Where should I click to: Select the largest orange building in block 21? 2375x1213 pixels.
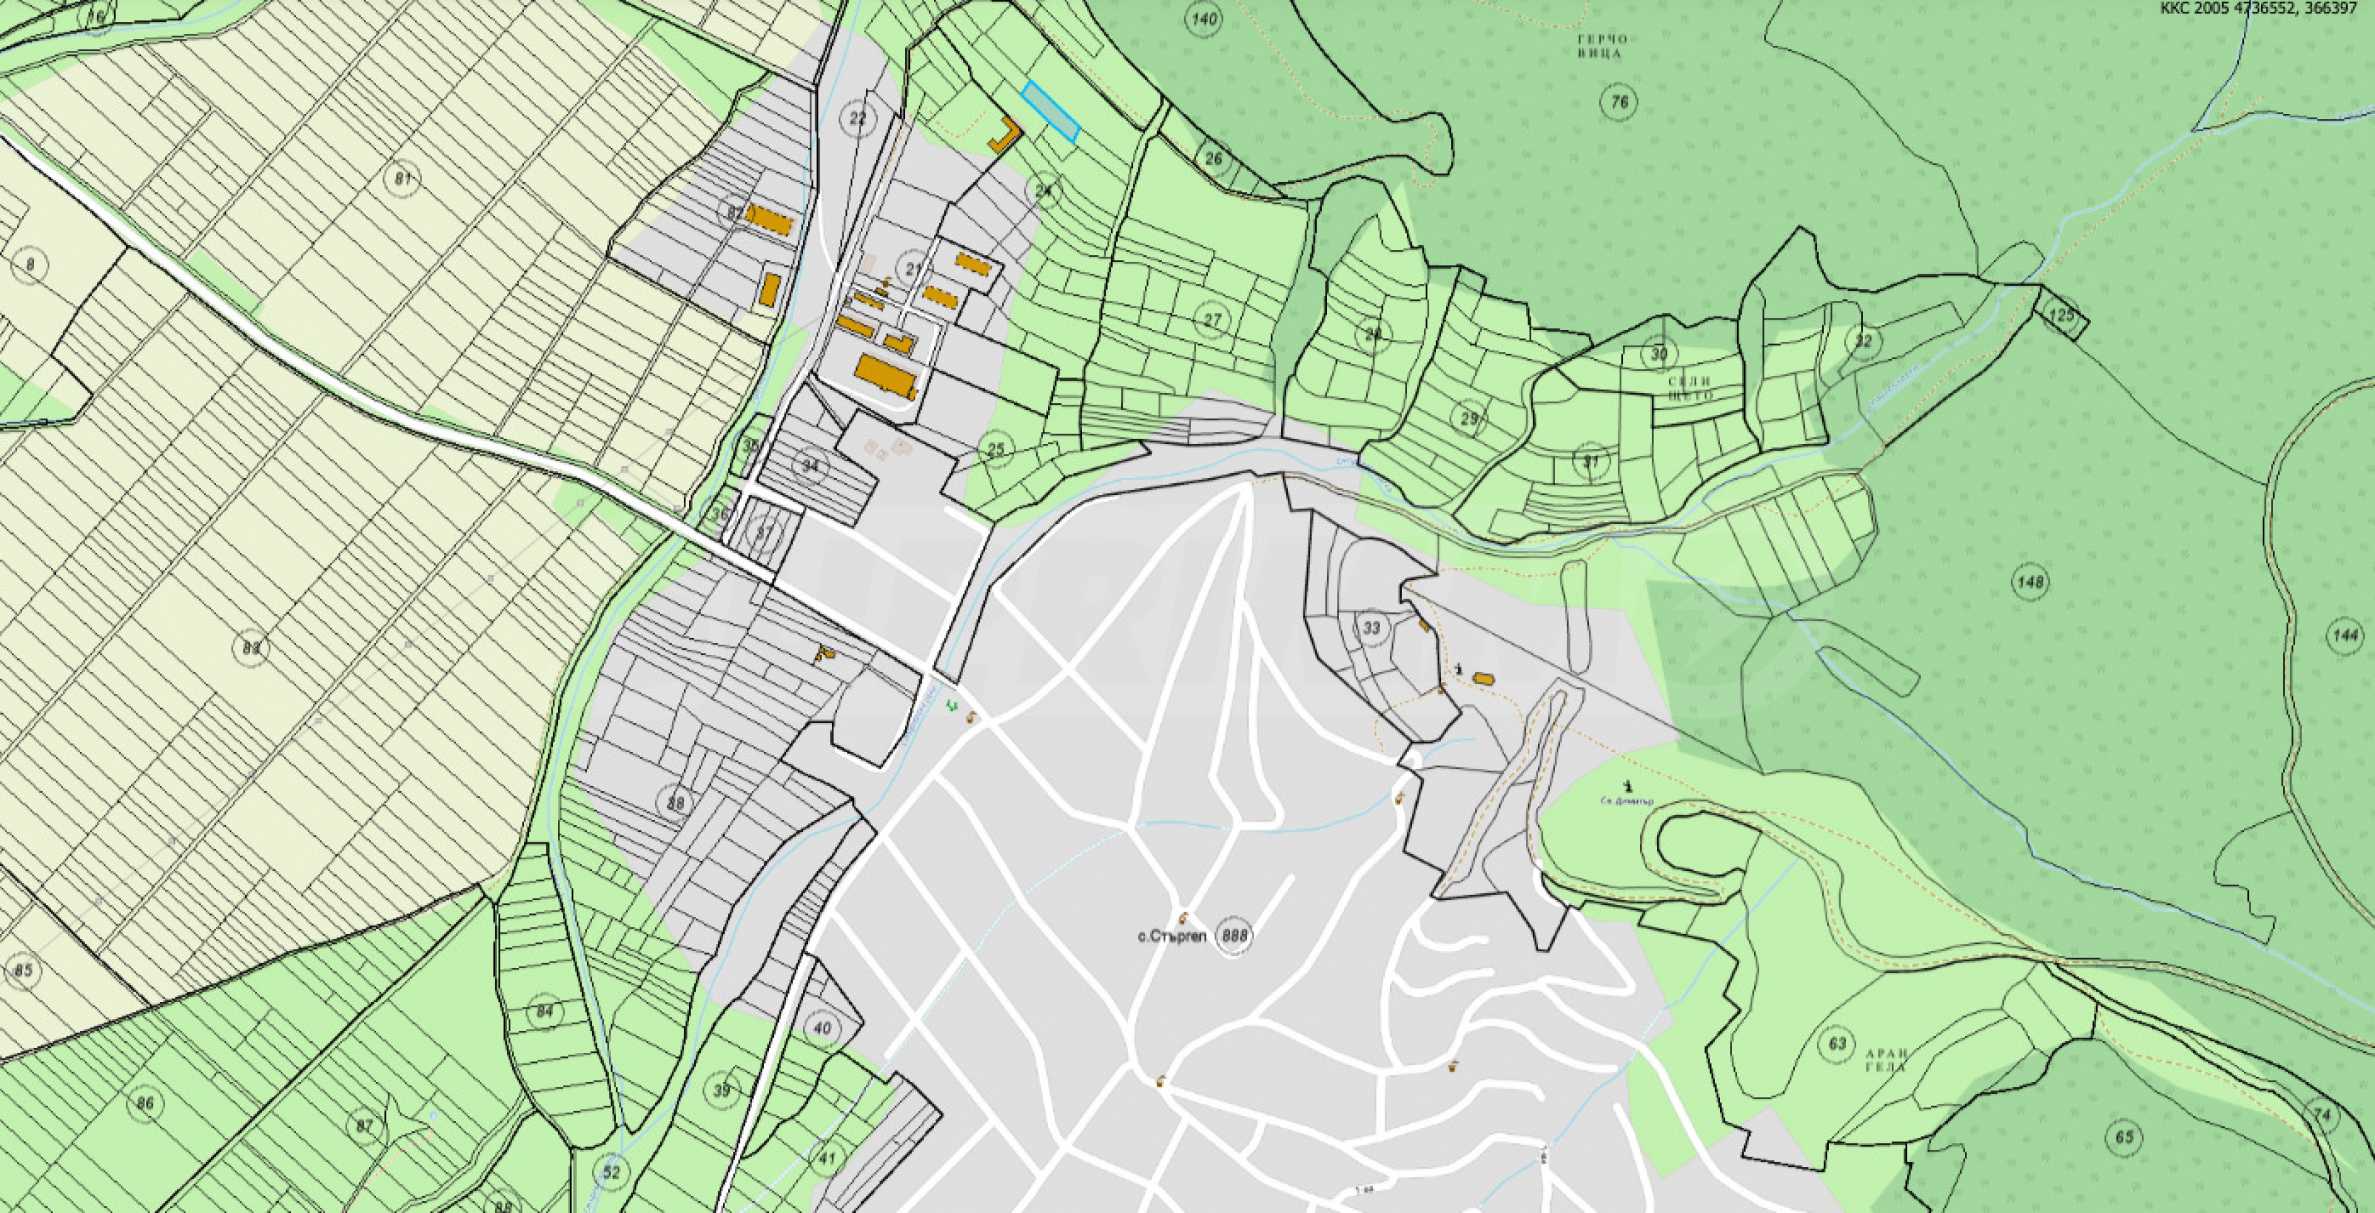885,376
